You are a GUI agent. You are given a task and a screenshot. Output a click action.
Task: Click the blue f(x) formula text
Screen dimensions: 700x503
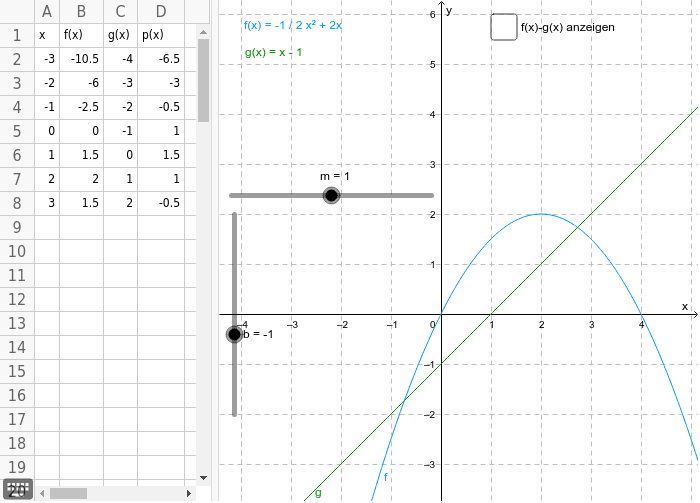pyautogui.click(x=293, y=25)
